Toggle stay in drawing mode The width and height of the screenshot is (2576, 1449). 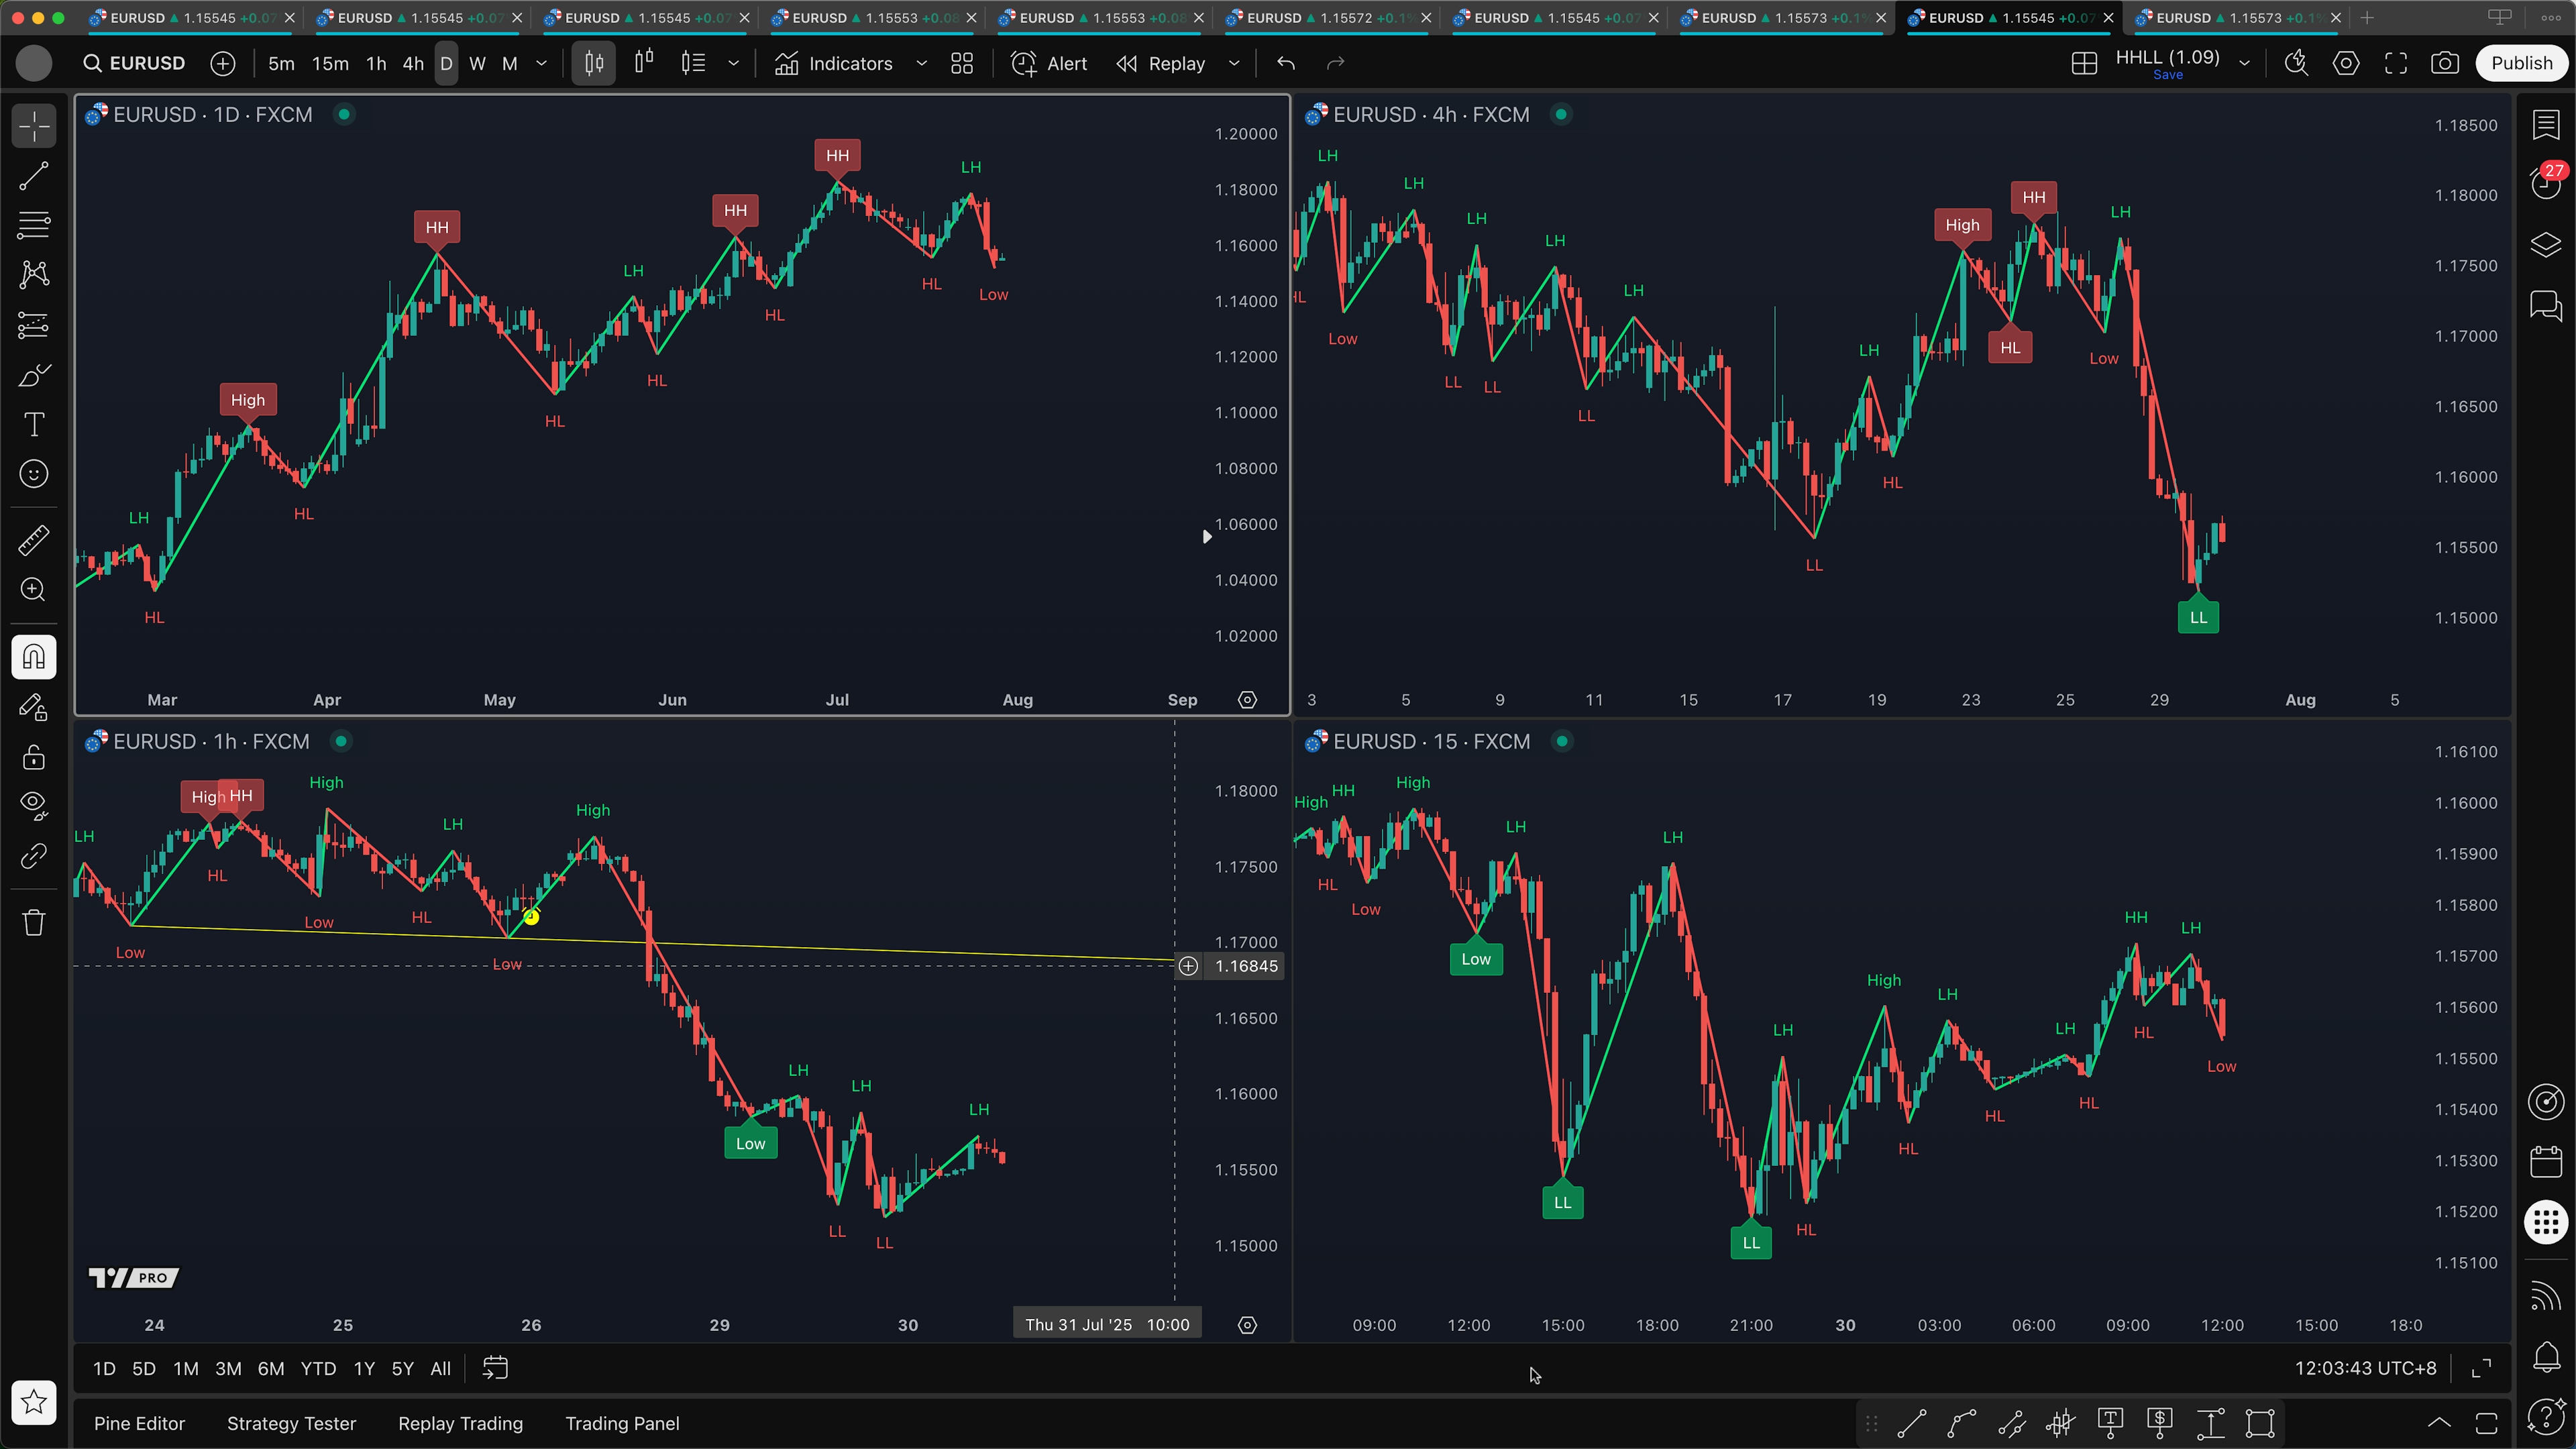click(34, 707)
